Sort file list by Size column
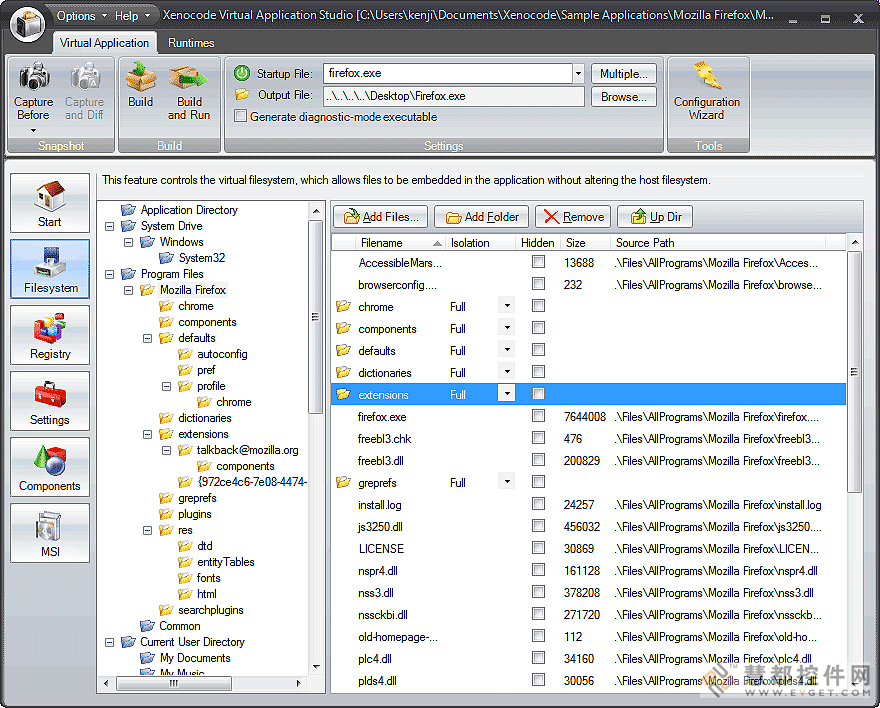Screen dimensions: 880x708 pyautogui.click(x=586, y=243)
